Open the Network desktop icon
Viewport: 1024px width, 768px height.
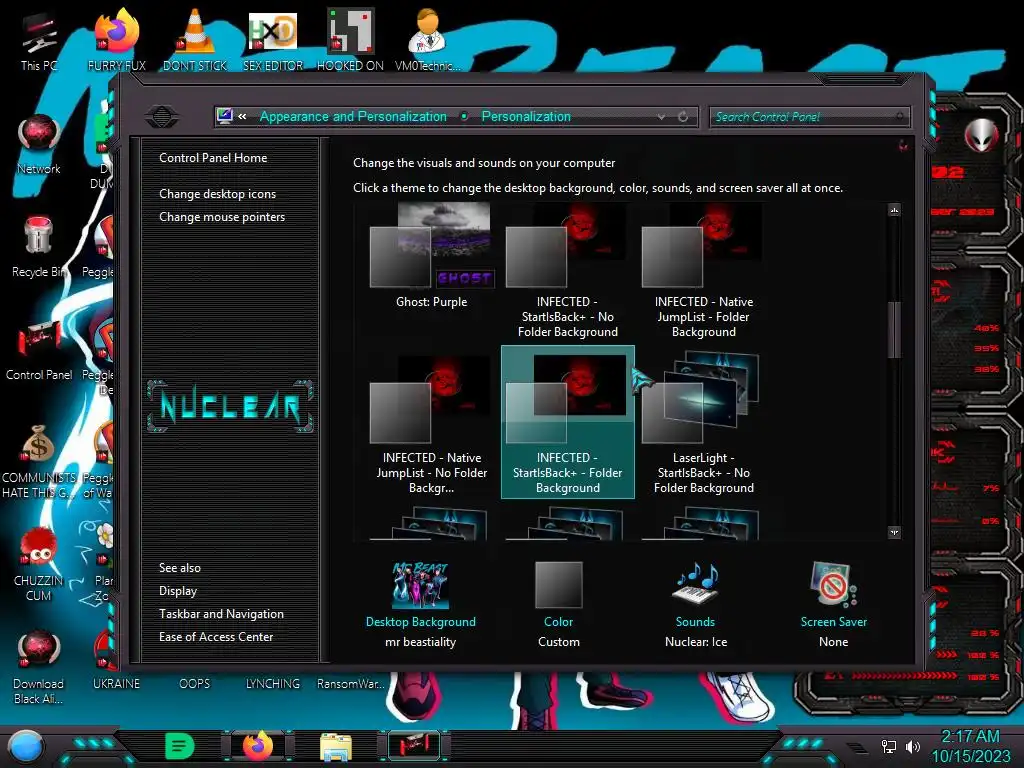tap(39, 144)
